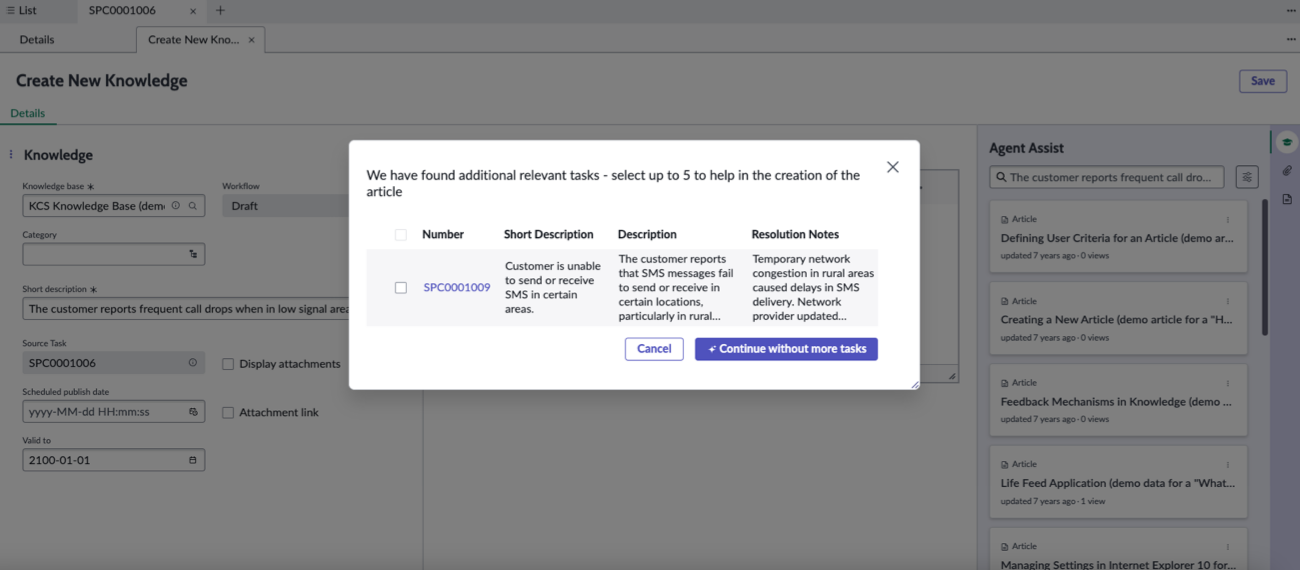Select the Details subtab
Viewport: 1300px width, 570px height.
coord(37,40)
